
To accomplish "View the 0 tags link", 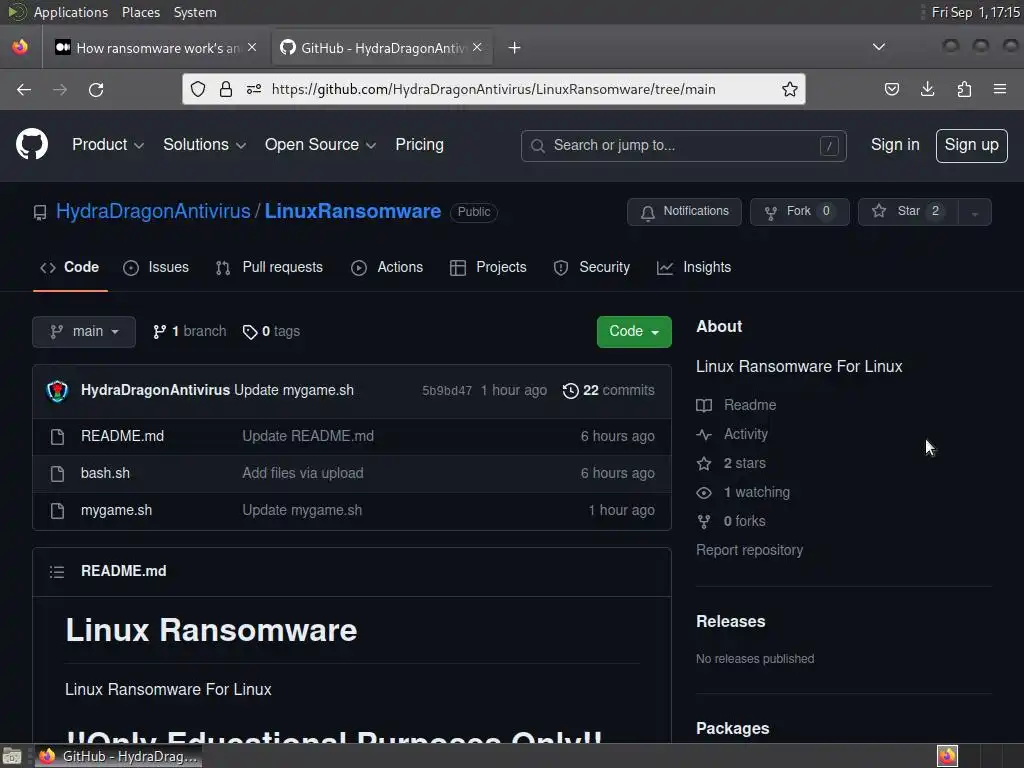I will click(x=271, y=332).
